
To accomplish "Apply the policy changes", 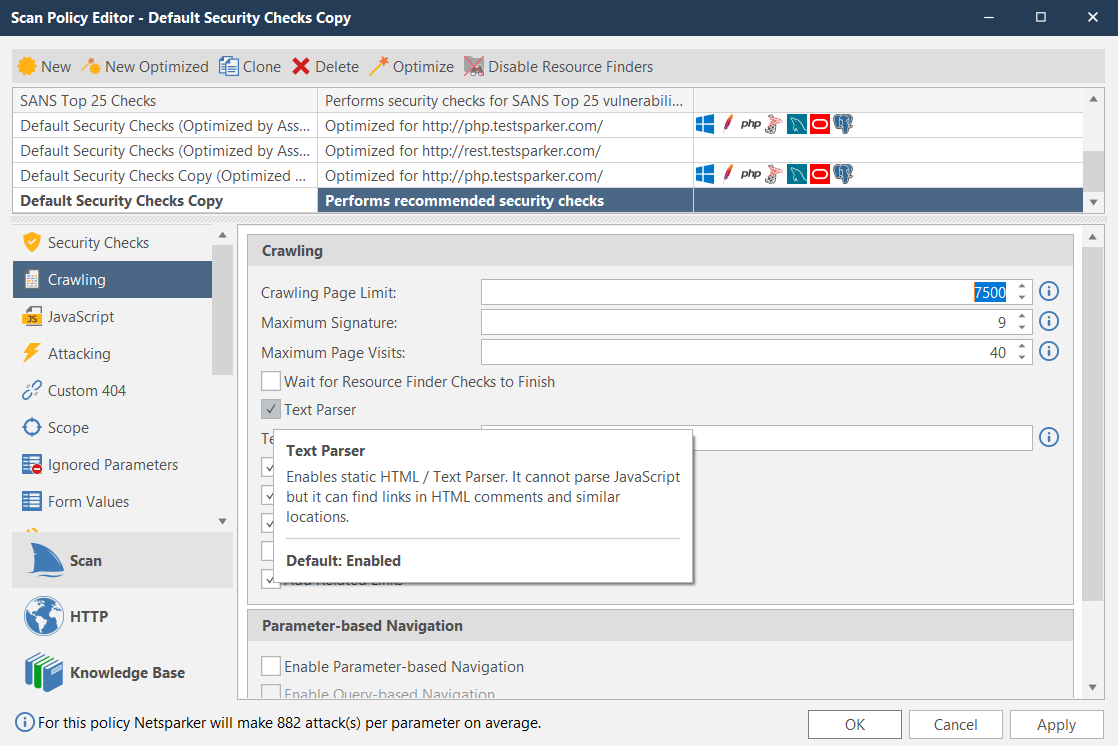I will point(1056,724).
